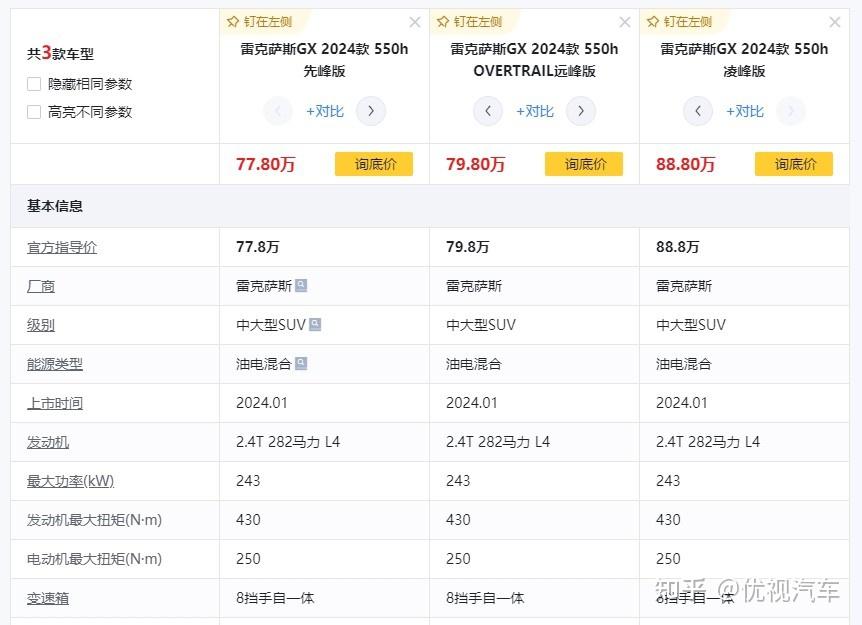Click 询底价 for the 77.80万 model
Image resolution: width=862 pixels, height=625 pixels.
374,163
